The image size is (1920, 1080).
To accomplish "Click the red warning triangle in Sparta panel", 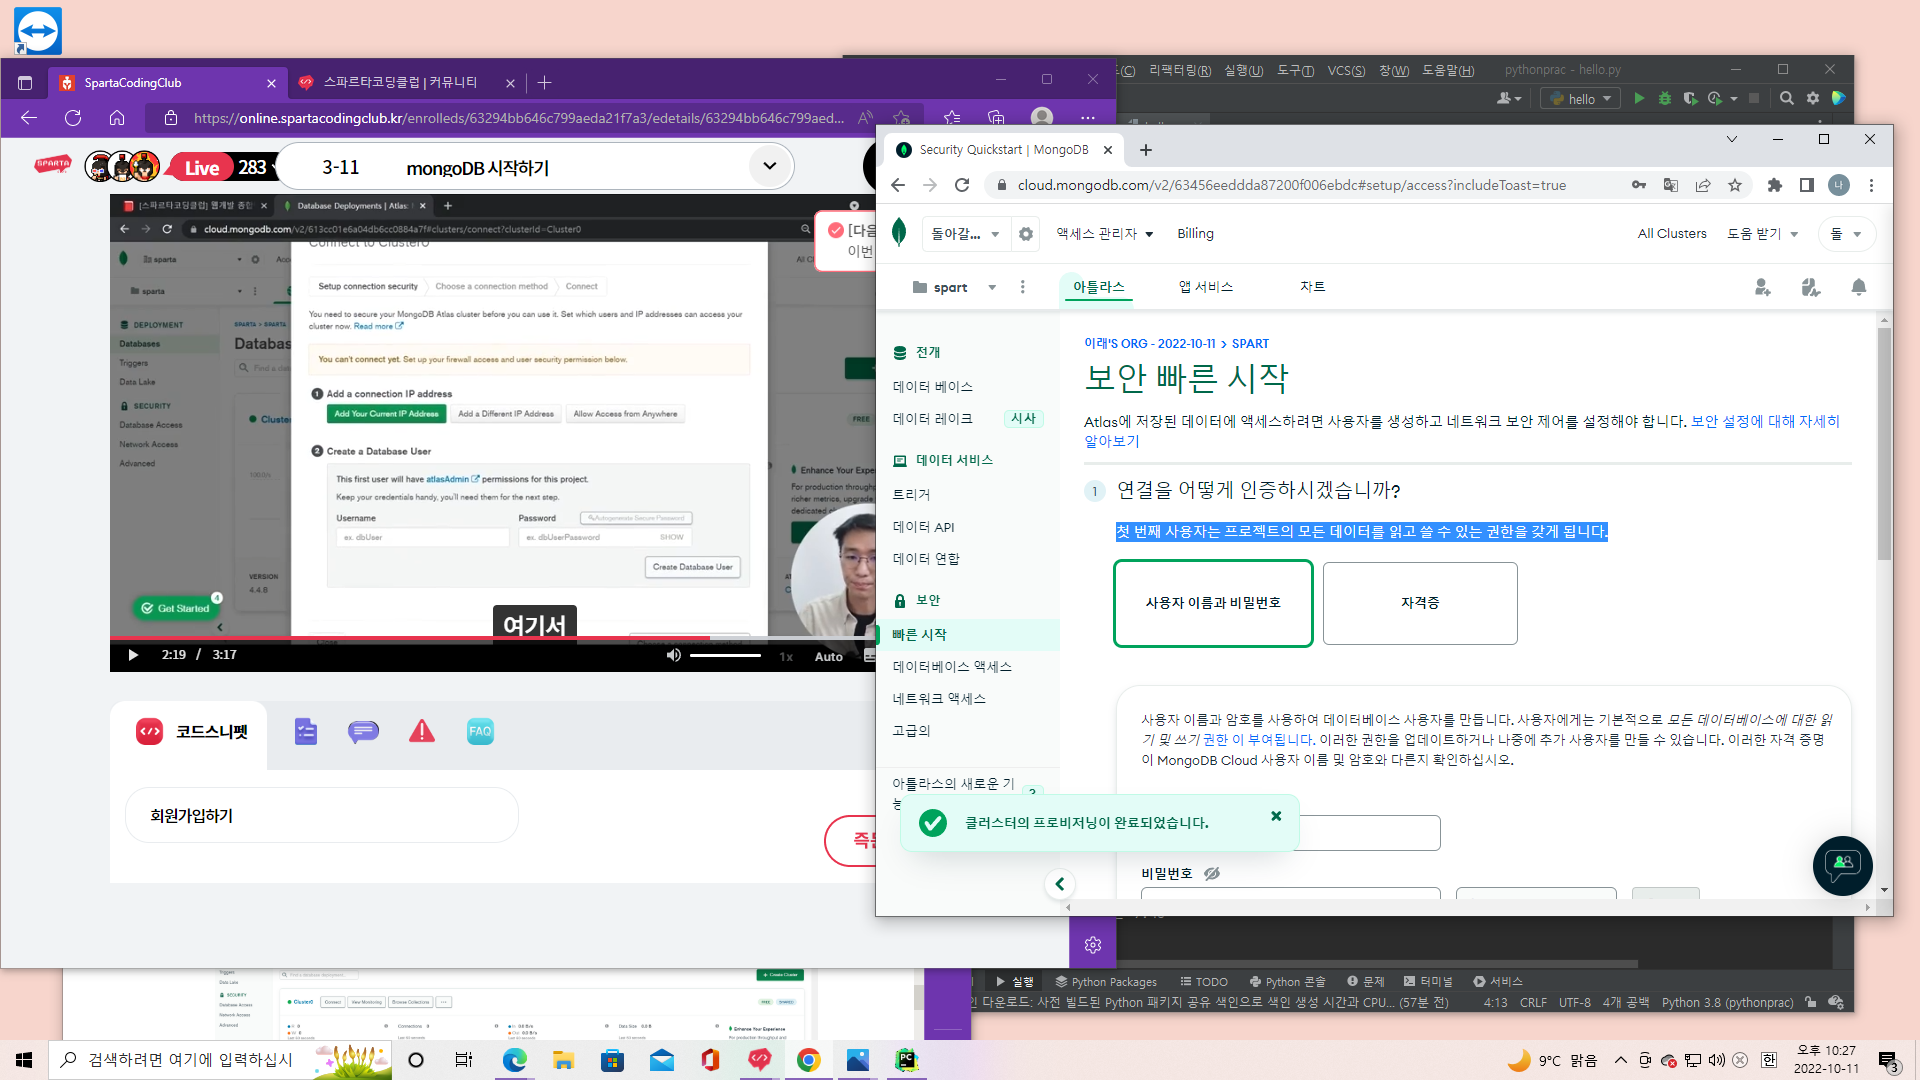I will [422, 731].
